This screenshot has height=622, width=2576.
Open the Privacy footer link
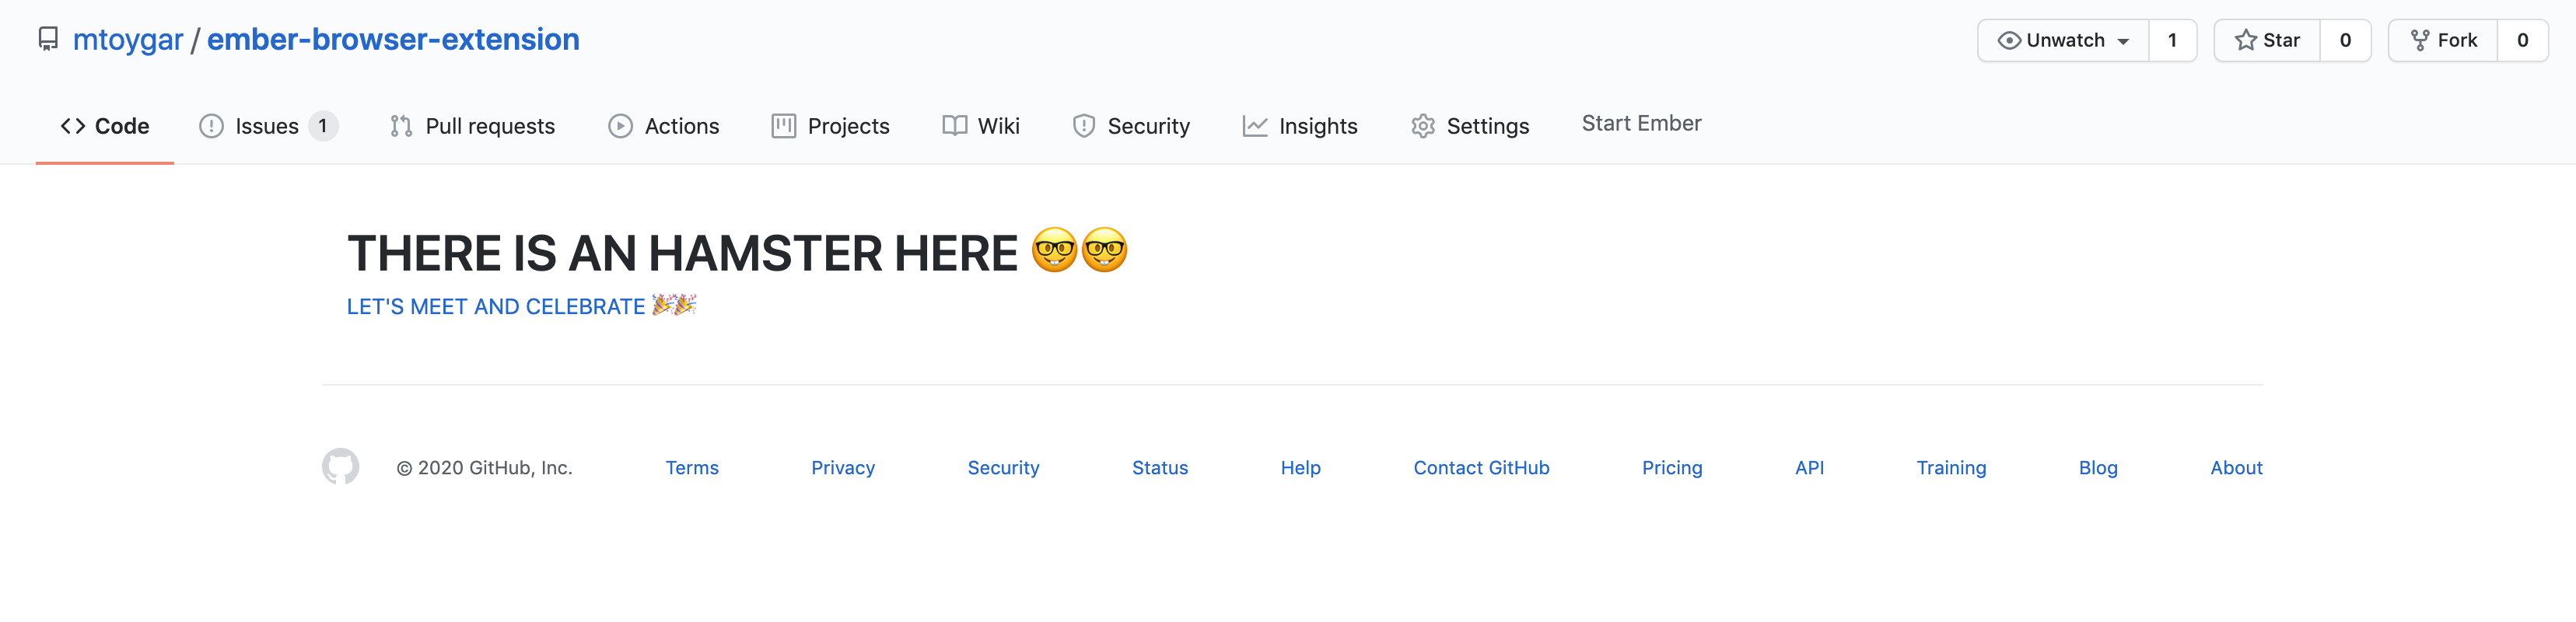pos(843,468)
